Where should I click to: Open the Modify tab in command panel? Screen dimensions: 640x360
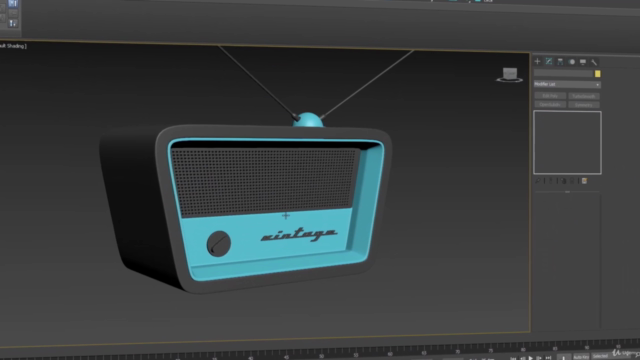[x=549, y=62]
